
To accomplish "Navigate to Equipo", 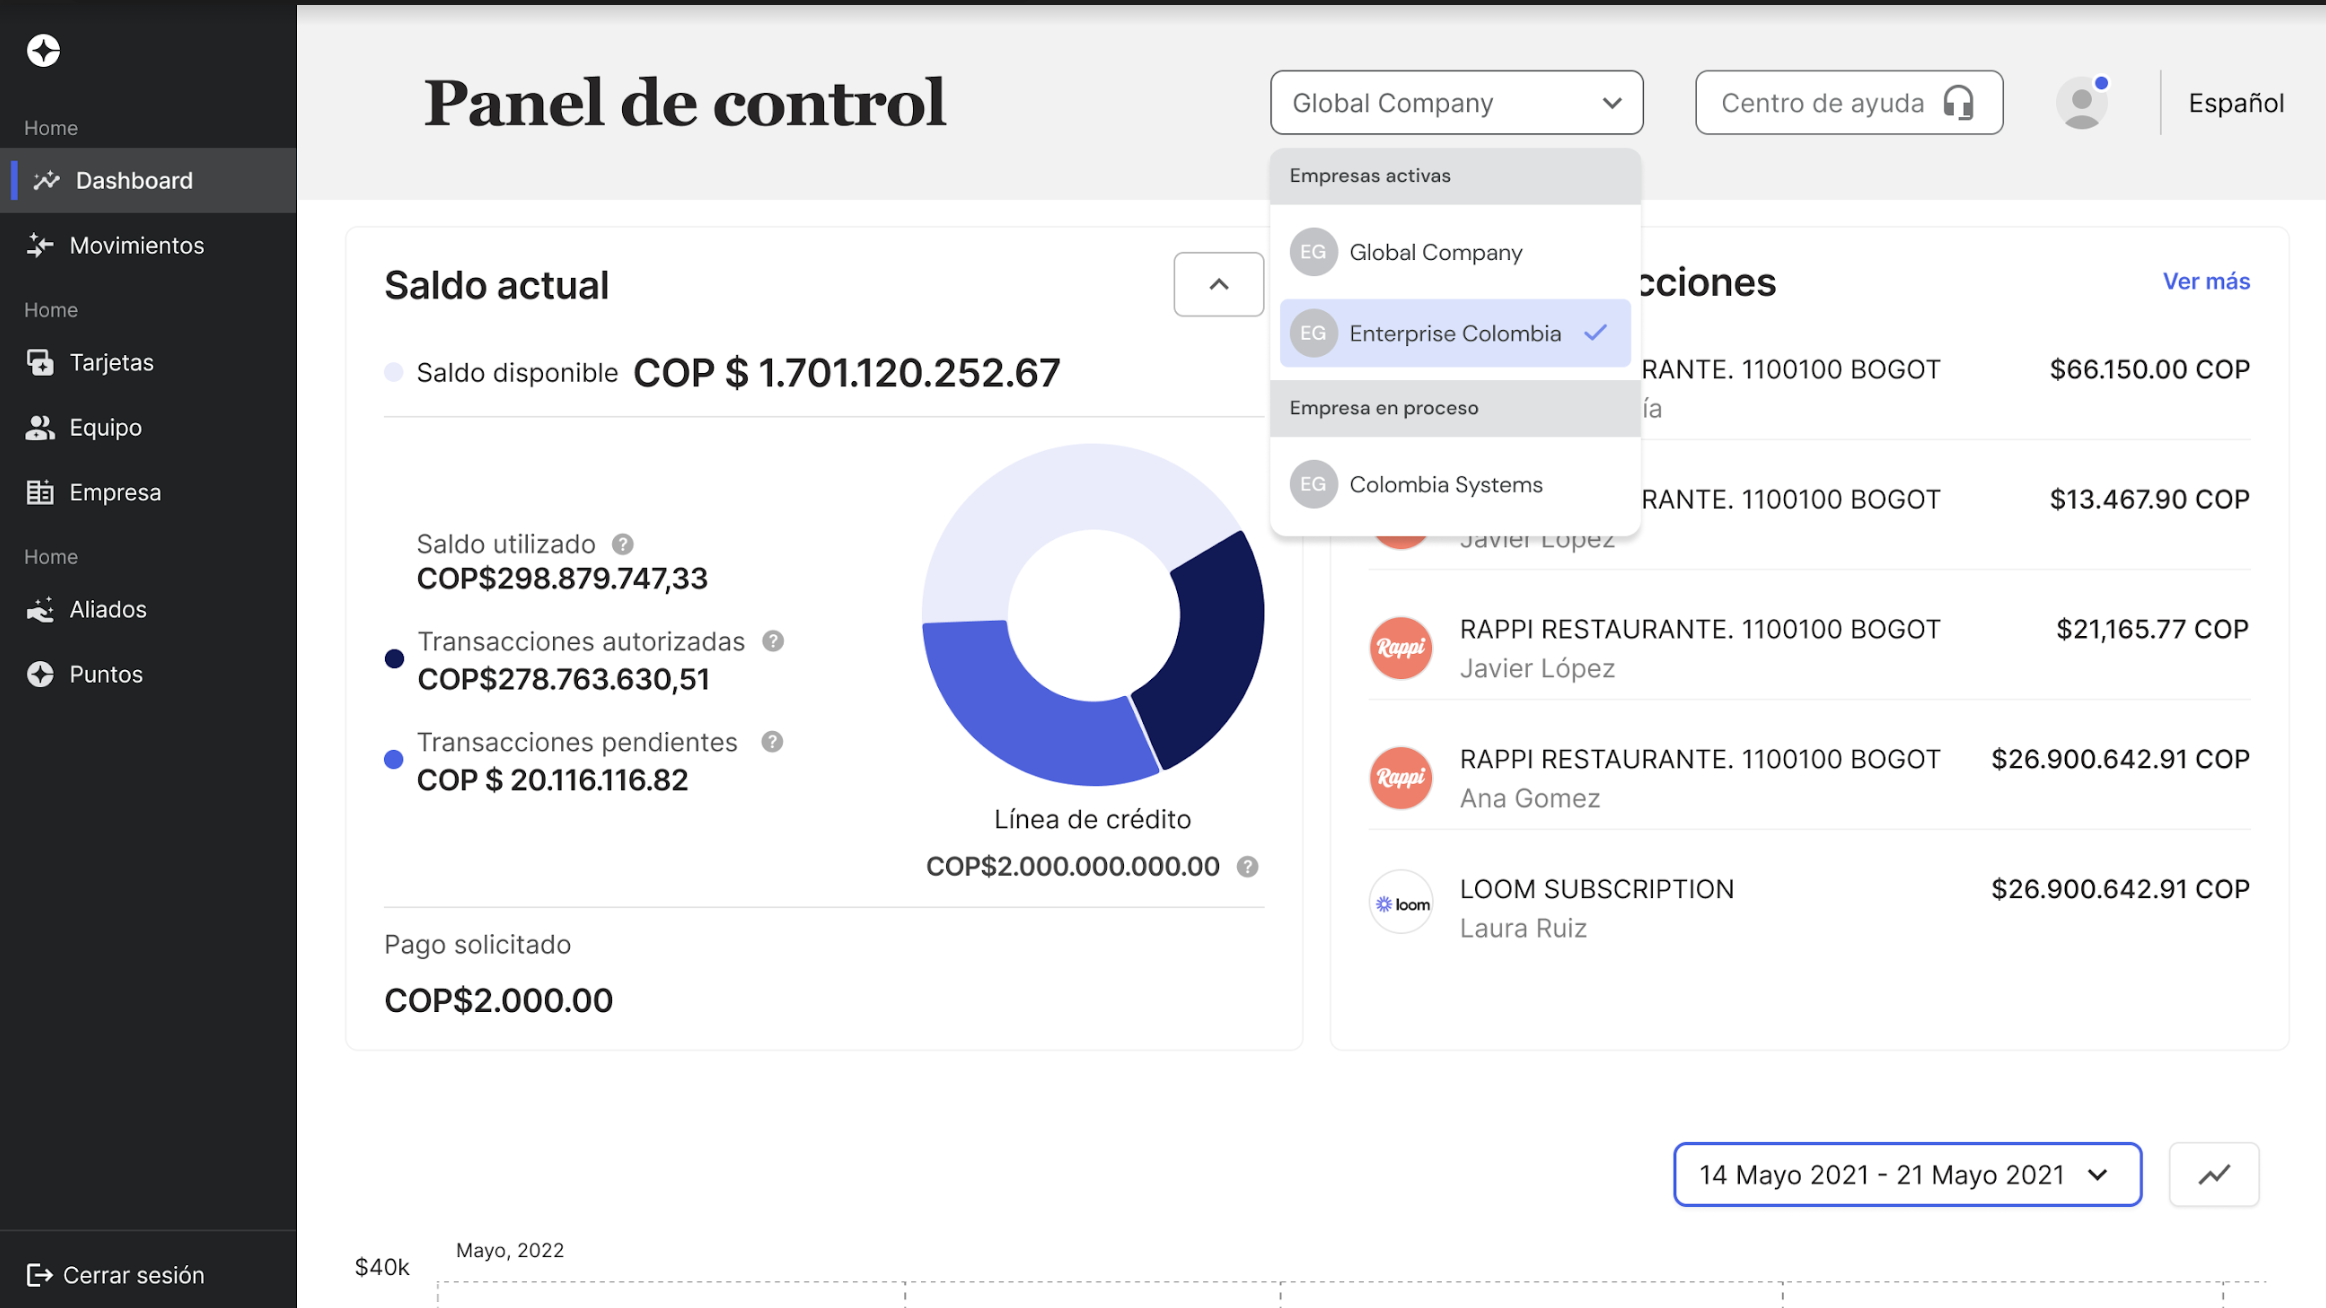I will tap(148, 427).
